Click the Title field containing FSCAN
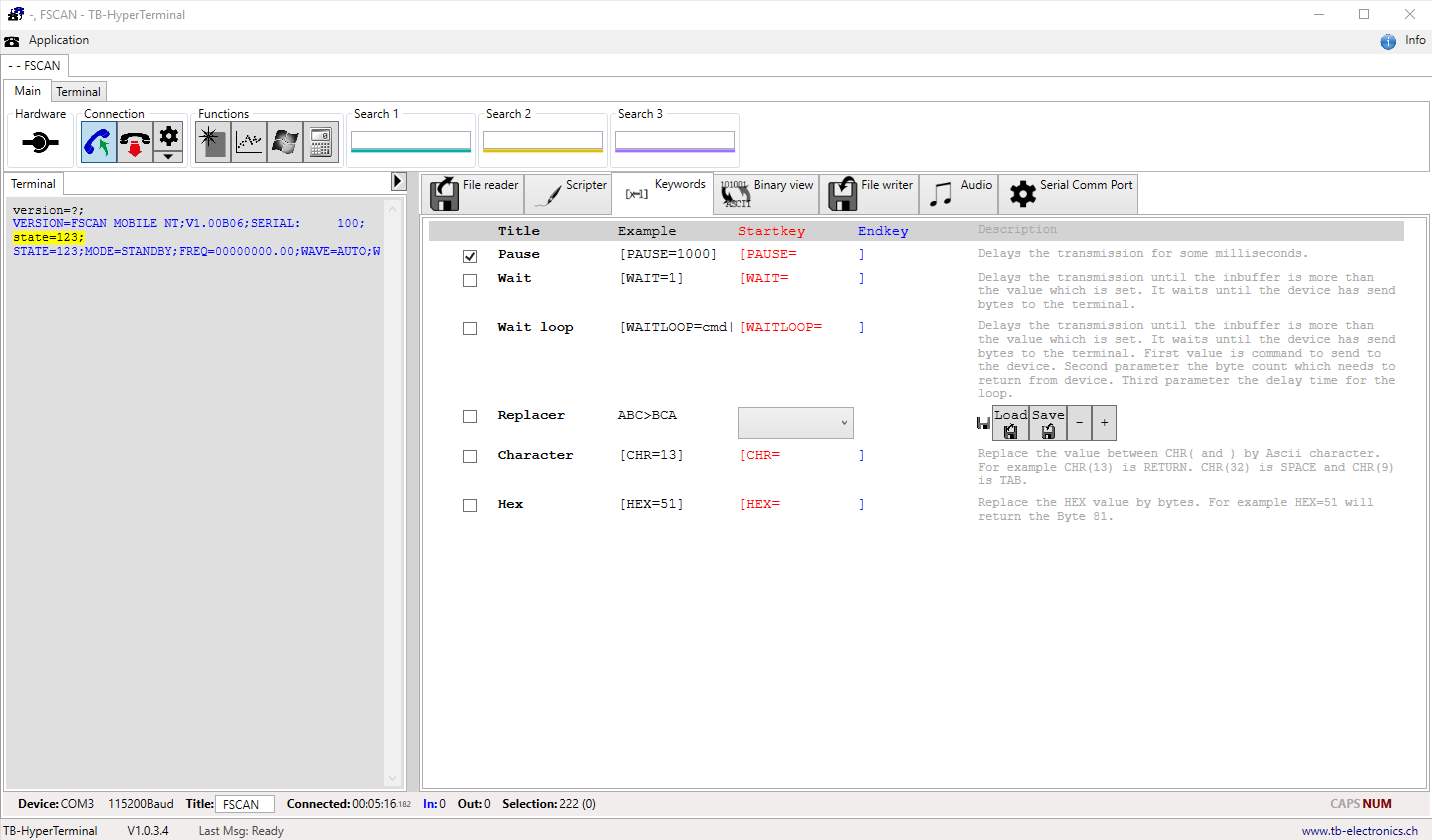 tap(244, 804)
